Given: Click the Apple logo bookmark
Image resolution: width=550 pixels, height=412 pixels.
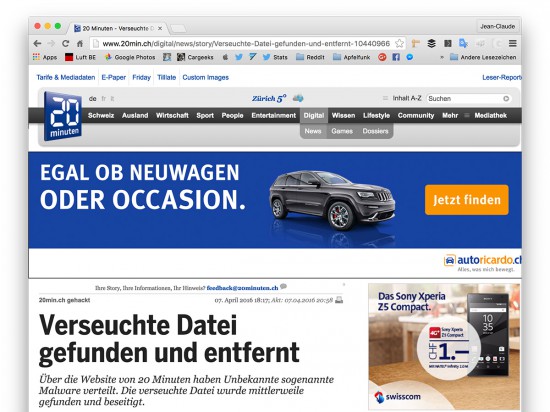Looking at the screenshot, I should [225, 57].
